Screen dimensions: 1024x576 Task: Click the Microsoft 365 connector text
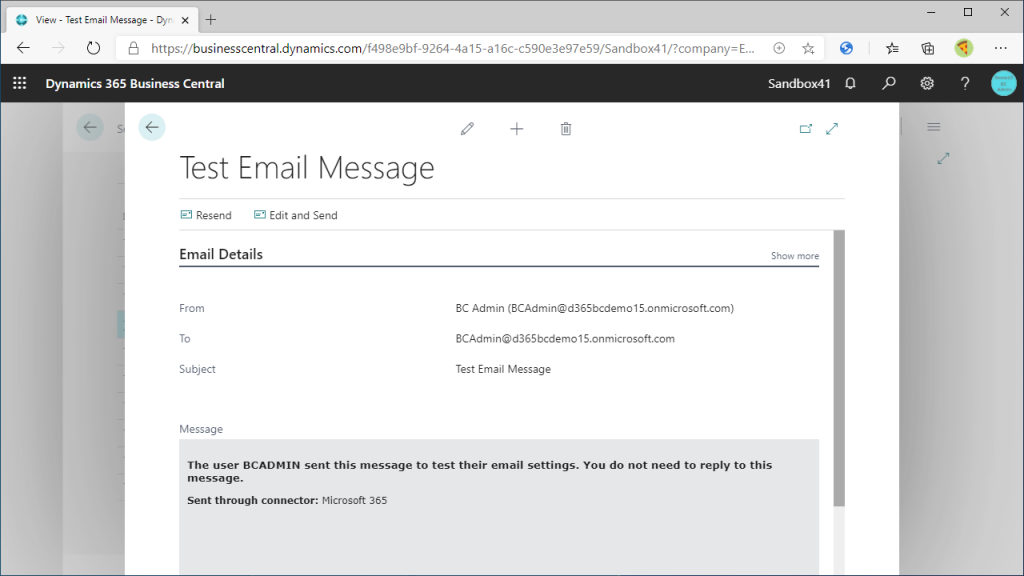tap(354, 500)
